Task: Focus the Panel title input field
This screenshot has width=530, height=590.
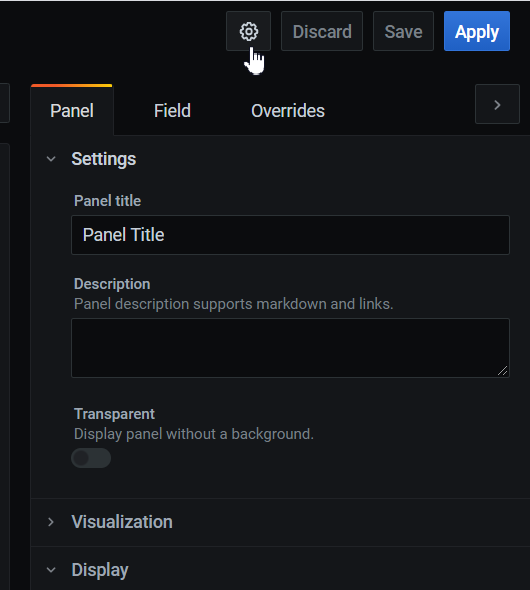Action: 290,235
